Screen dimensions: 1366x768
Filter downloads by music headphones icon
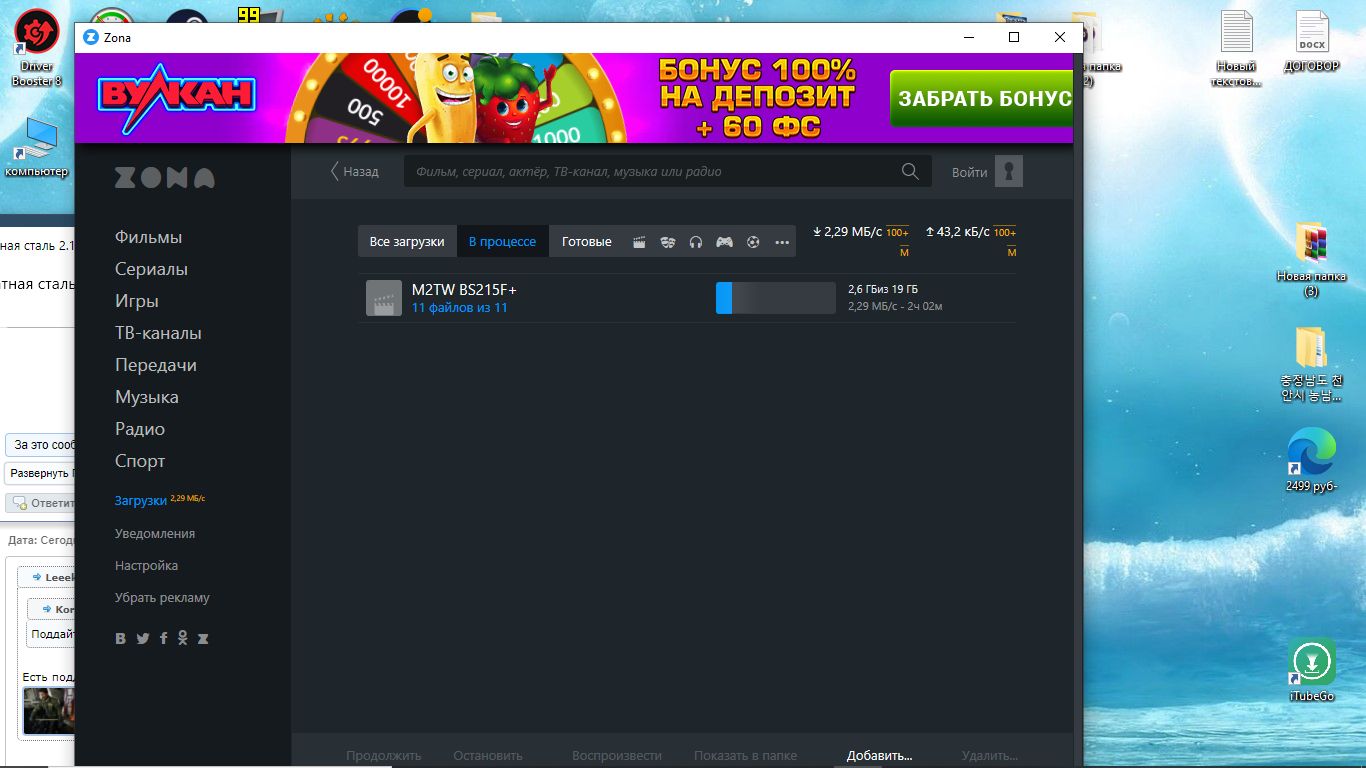click(x=696, y=242)
